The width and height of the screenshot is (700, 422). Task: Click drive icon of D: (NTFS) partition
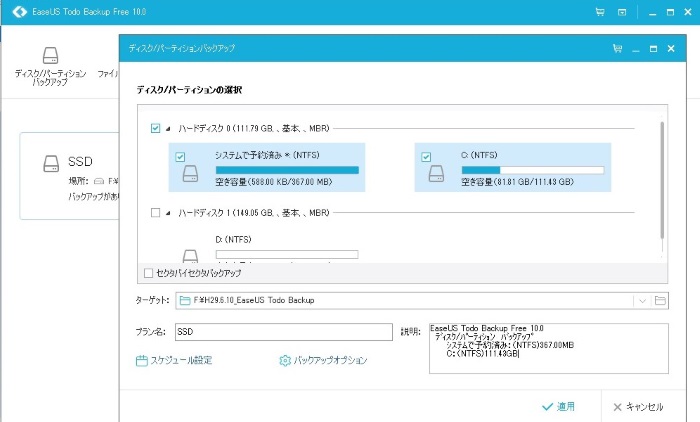point(191,256)
